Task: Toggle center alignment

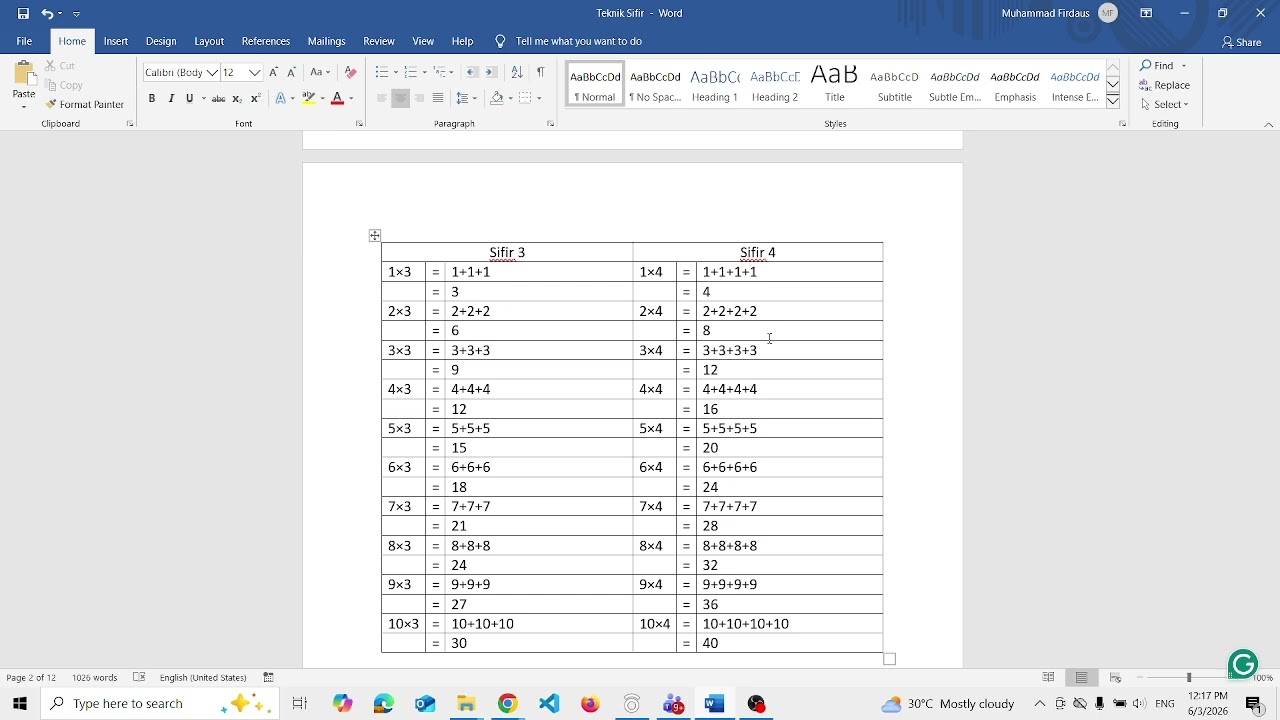Action: click(x=400, y=98)
